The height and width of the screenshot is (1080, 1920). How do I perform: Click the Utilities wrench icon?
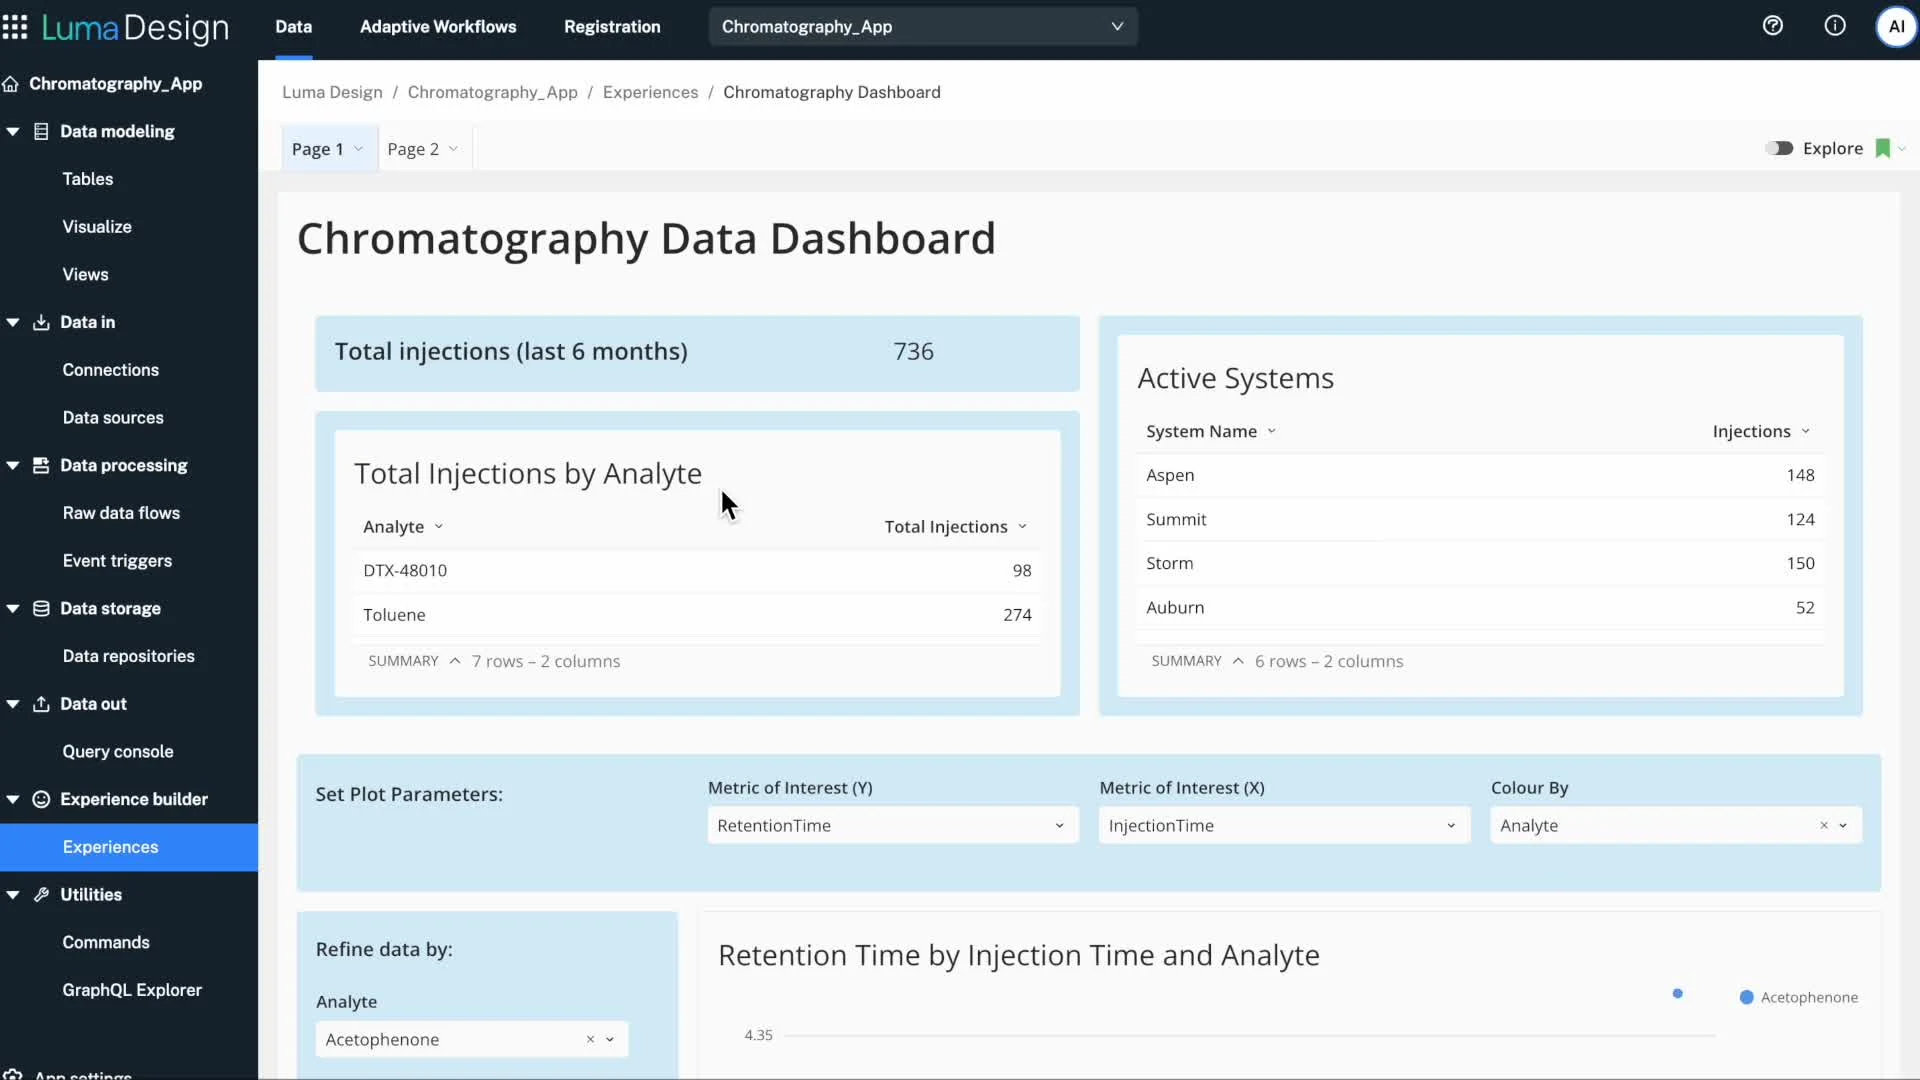[41, 895]
